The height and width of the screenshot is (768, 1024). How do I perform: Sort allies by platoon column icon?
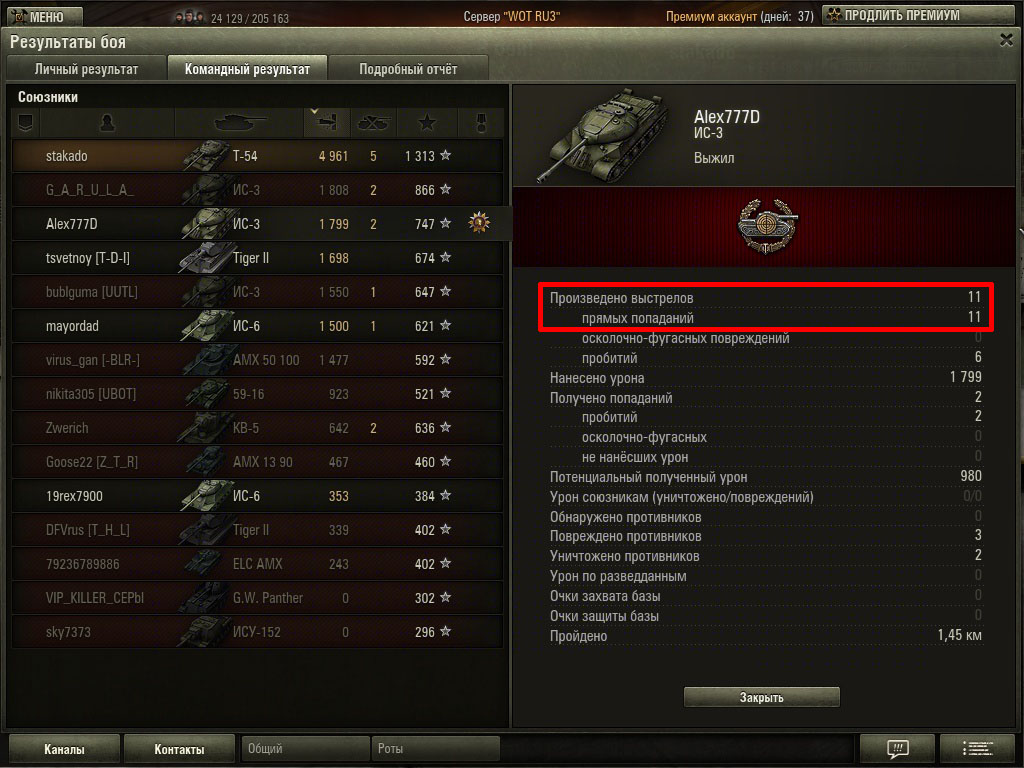(25, 122)
